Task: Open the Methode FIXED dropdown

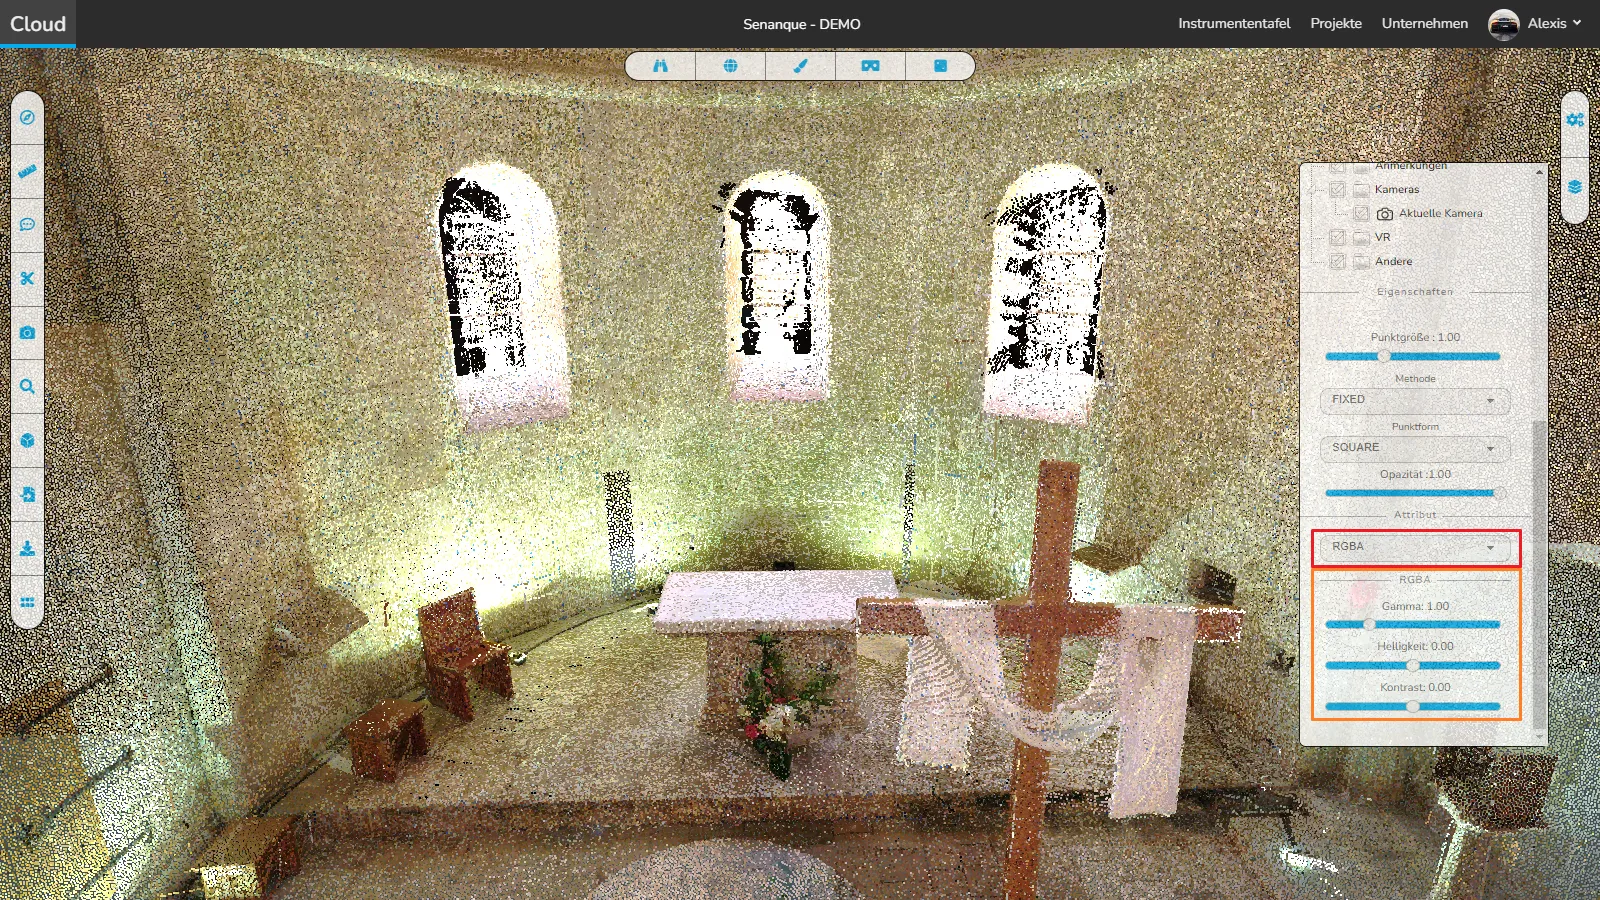Action: click(1415, 400)
